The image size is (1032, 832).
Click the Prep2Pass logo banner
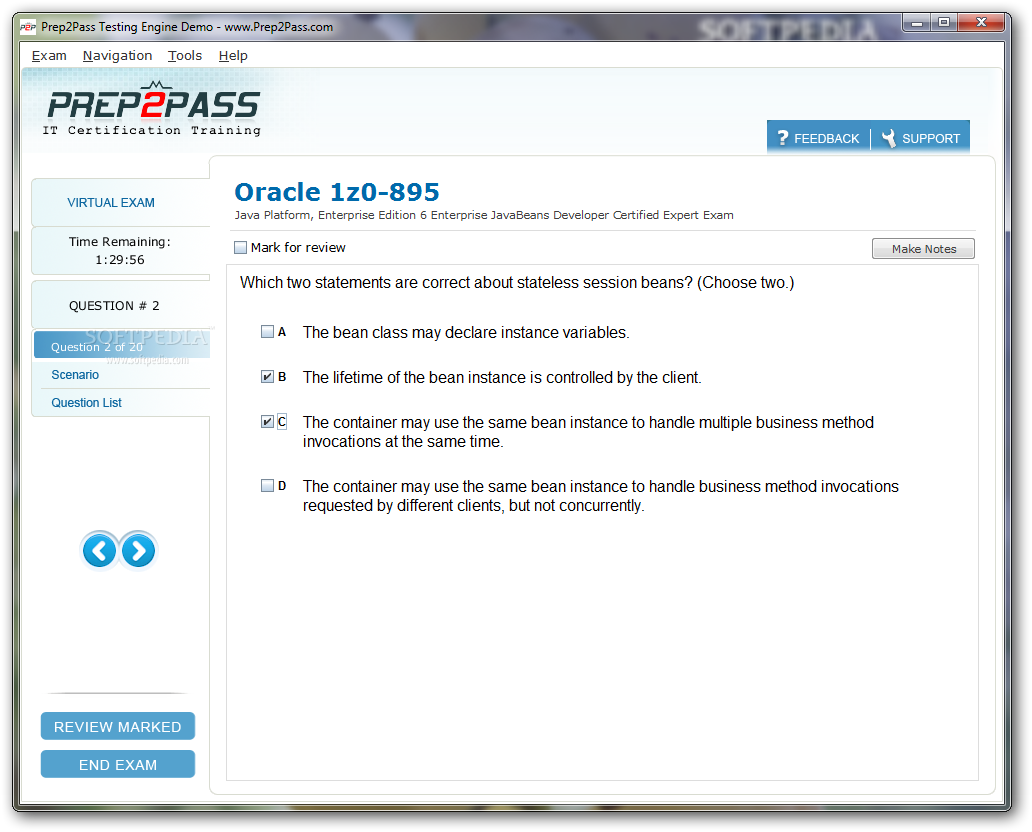tap(153, 109)
